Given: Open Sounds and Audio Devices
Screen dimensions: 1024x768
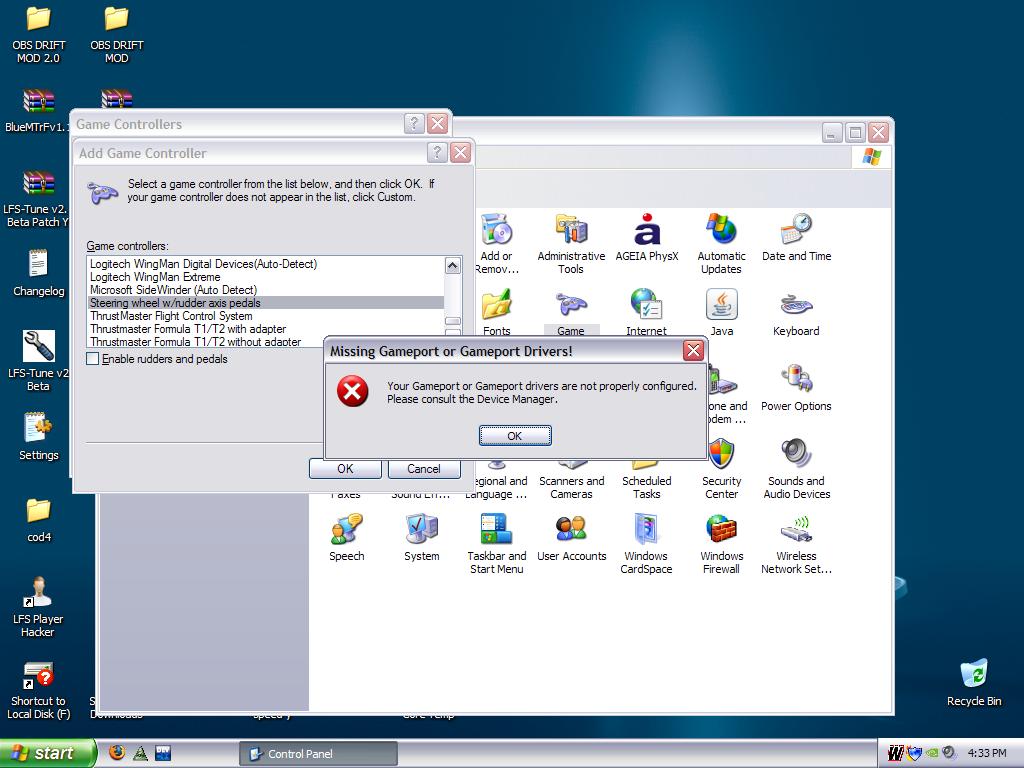Looking at the screenshot, I should click(x=796, y=469).
